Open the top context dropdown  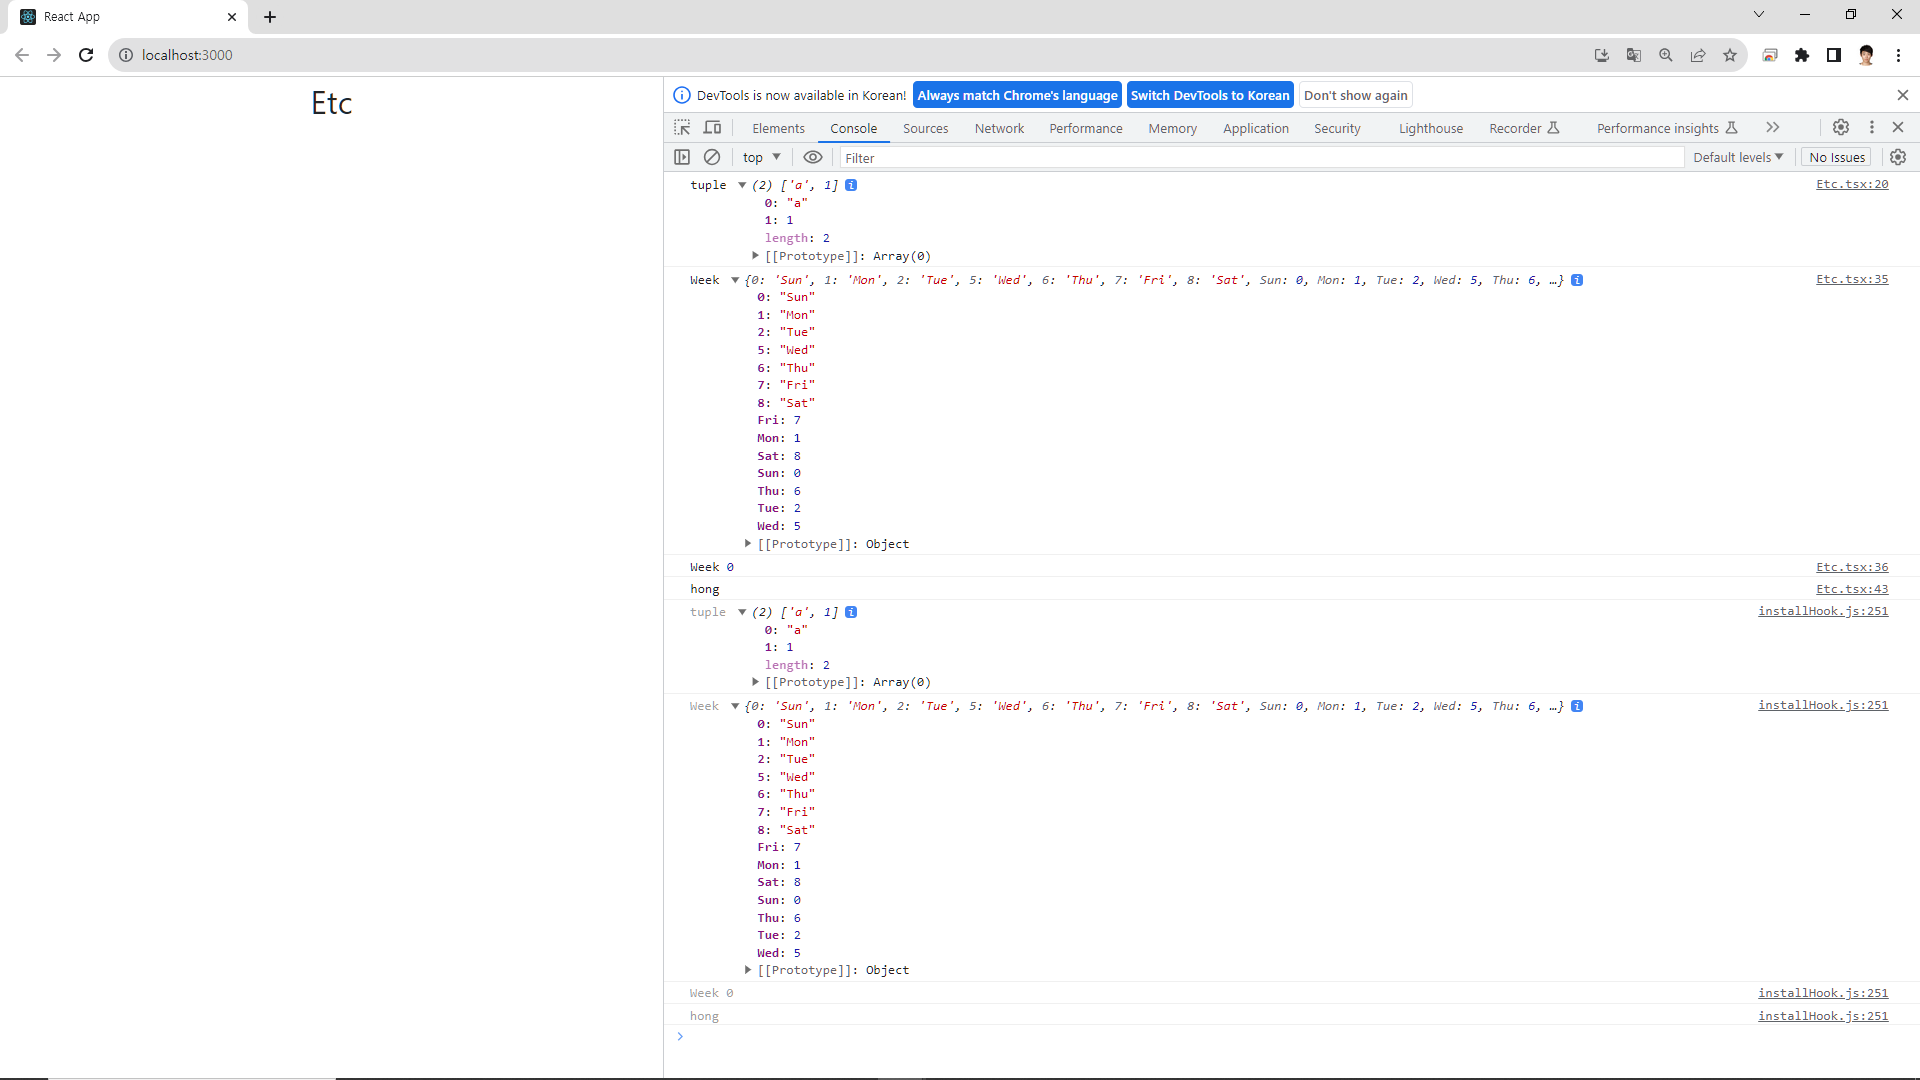761,157
